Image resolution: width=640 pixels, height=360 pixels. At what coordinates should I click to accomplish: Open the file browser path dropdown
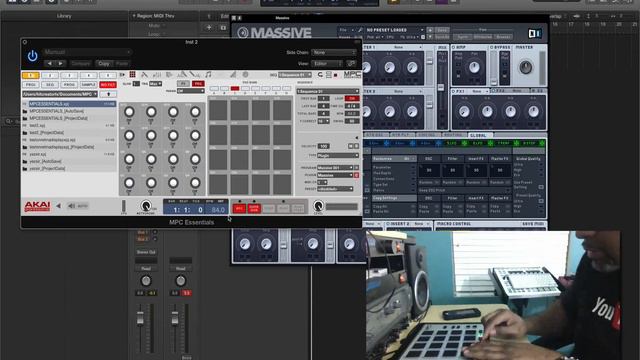[60, 94]
